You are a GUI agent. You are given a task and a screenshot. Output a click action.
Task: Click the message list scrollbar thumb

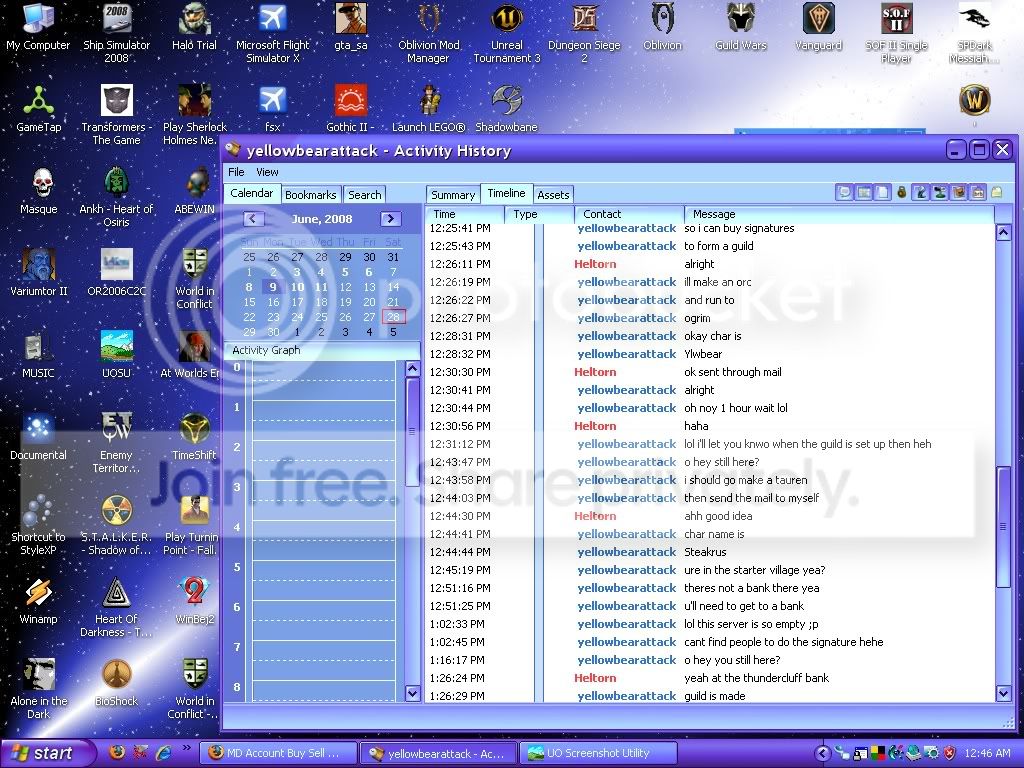click(1004, 526)
